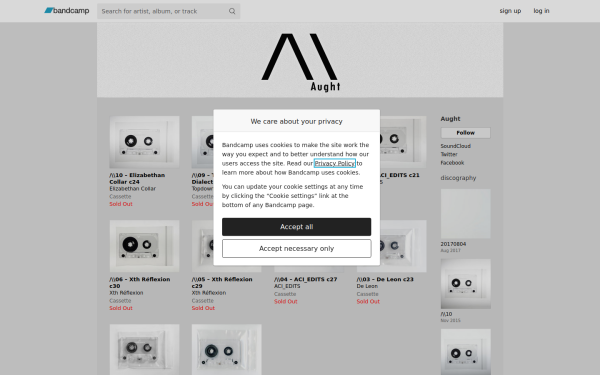
Task: Open the /\\04 - ACI_EDITS c27 title
Action: point(305,279)
